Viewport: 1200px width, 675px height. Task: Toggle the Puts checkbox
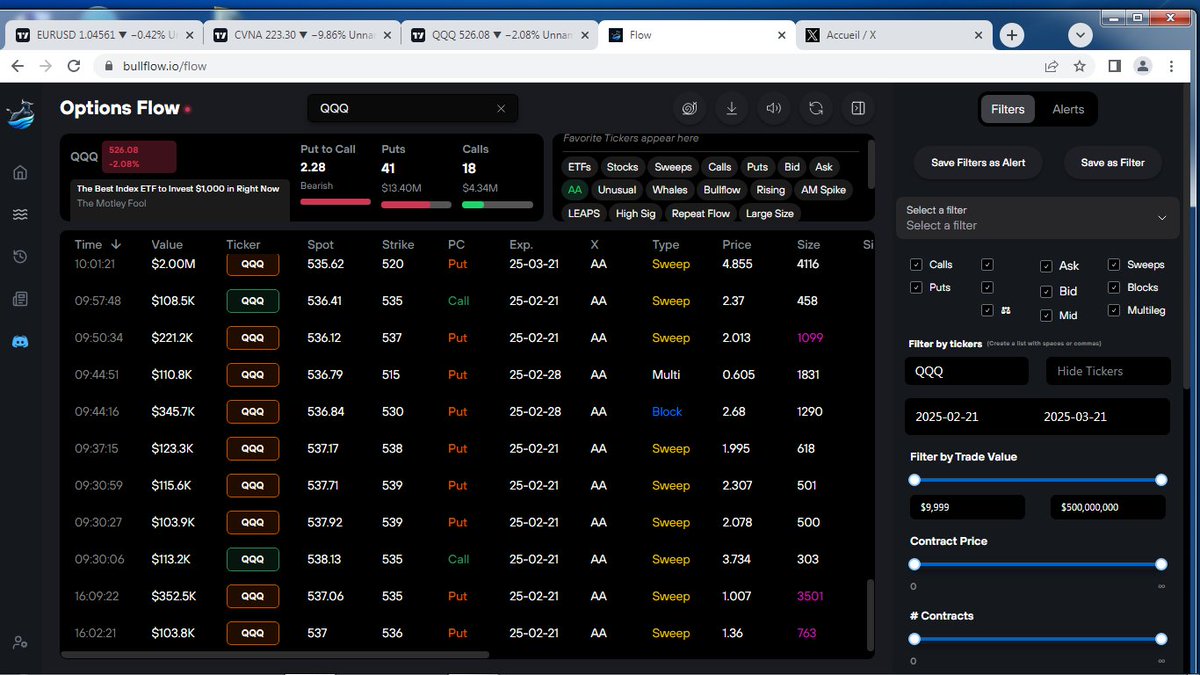(916, 287)
